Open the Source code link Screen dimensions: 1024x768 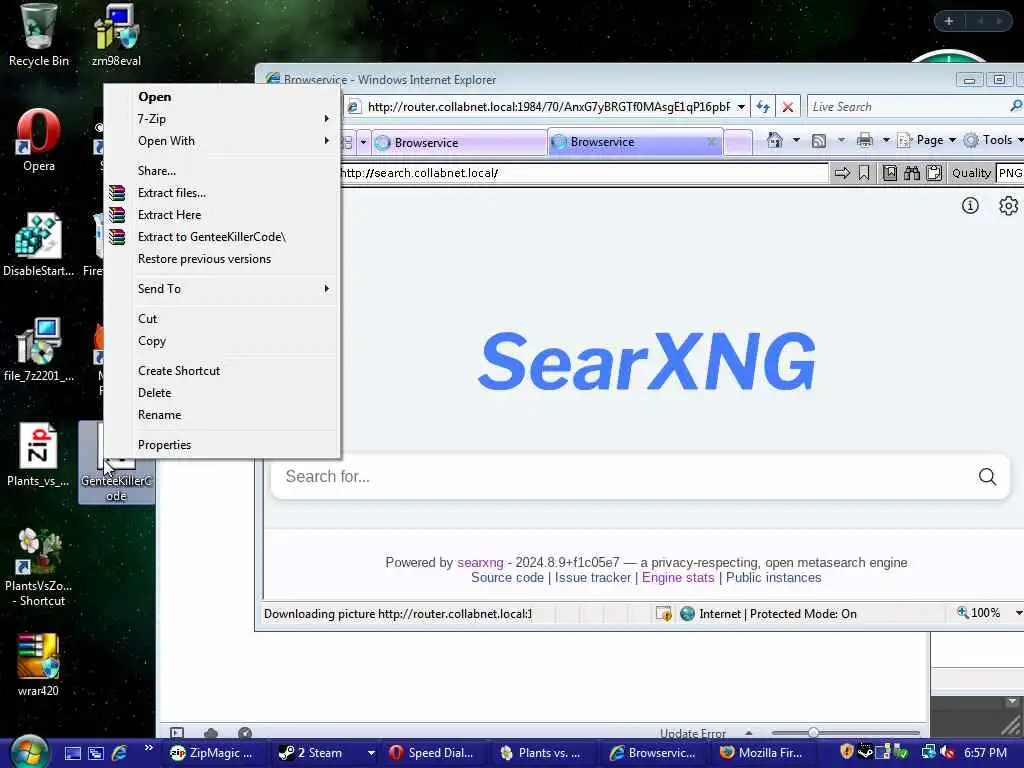(507, 578)
